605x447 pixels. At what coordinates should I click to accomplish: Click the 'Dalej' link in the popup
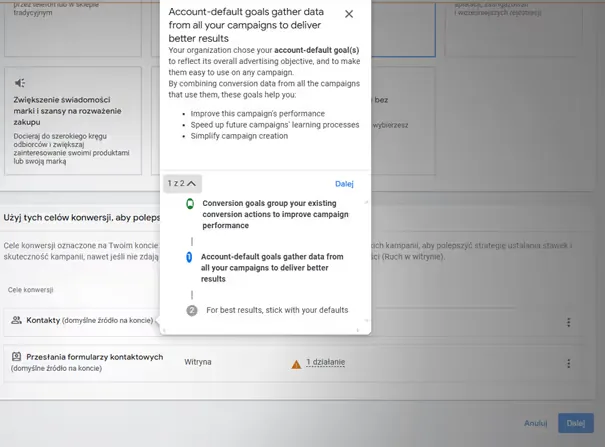[344, 184]
